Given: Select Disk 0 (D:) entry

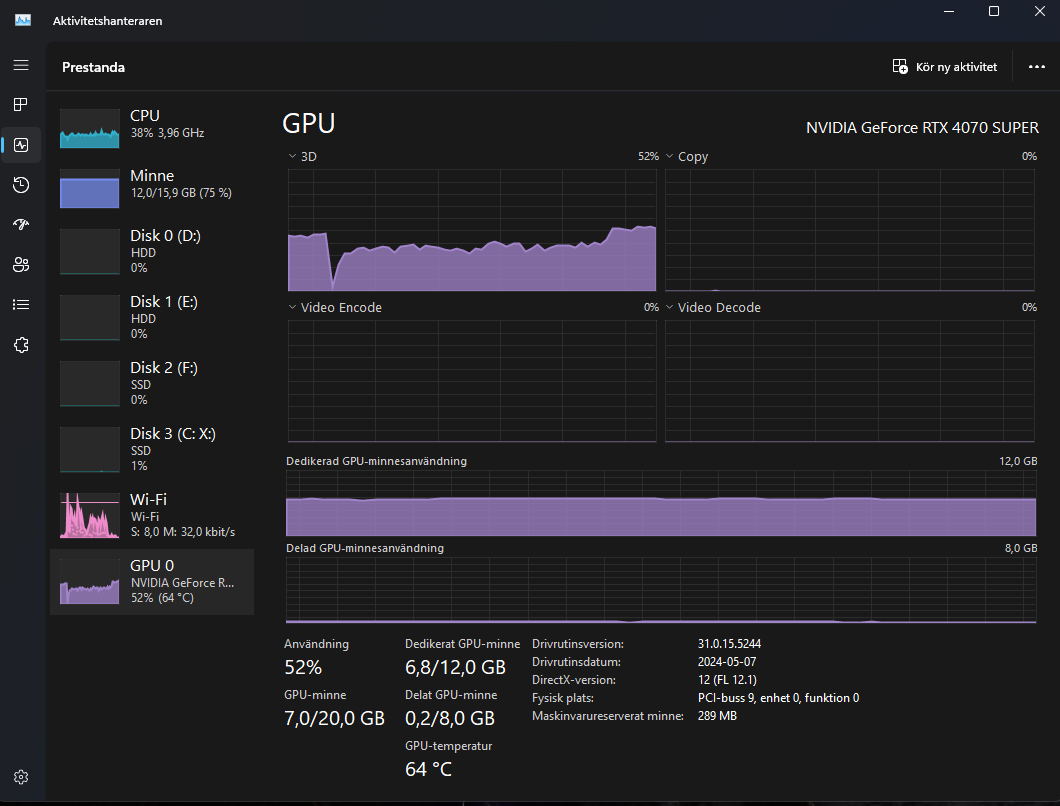Looking at the screenshot, I should click(x=152, y=251).
